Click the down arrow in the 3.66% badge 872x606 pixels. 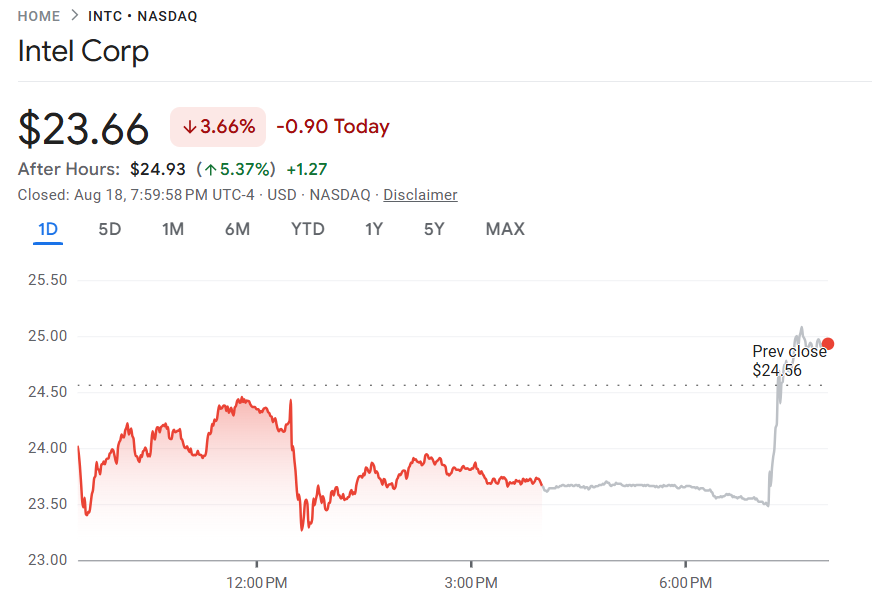189,127
